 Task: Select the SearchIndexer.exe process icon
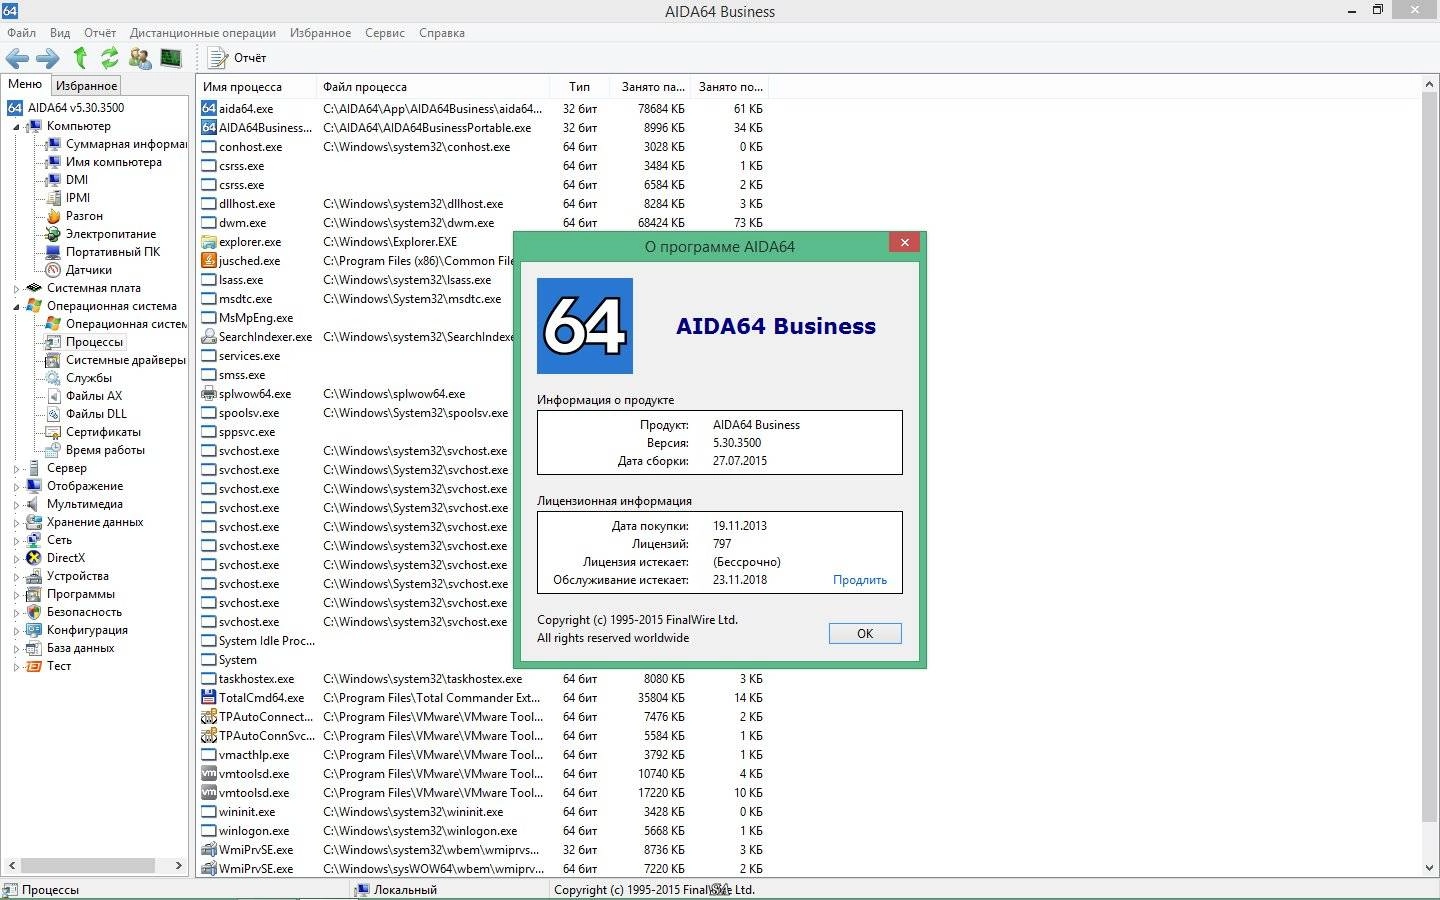(209, 336)
